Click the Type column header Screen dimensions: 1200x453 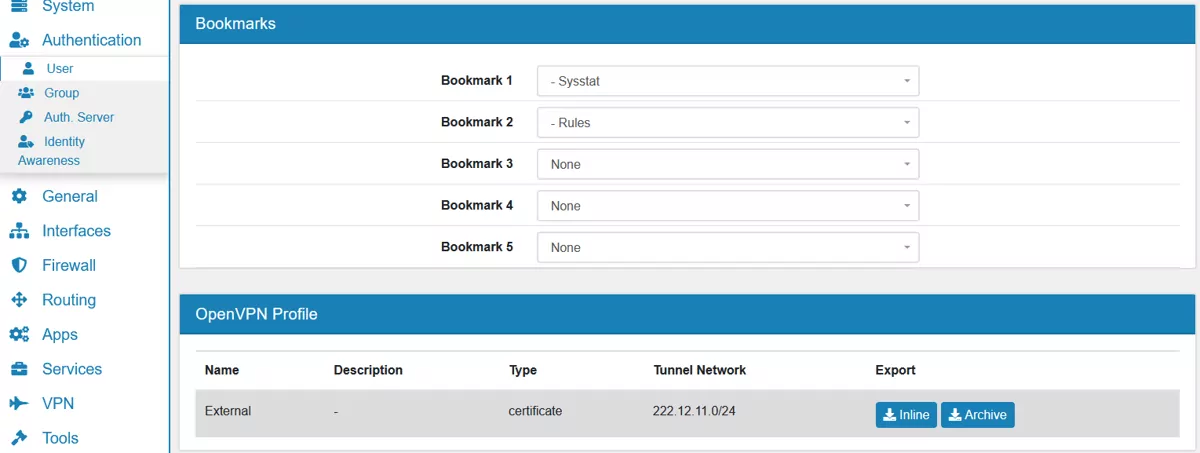pyautogui.click(x=523, y=370)
